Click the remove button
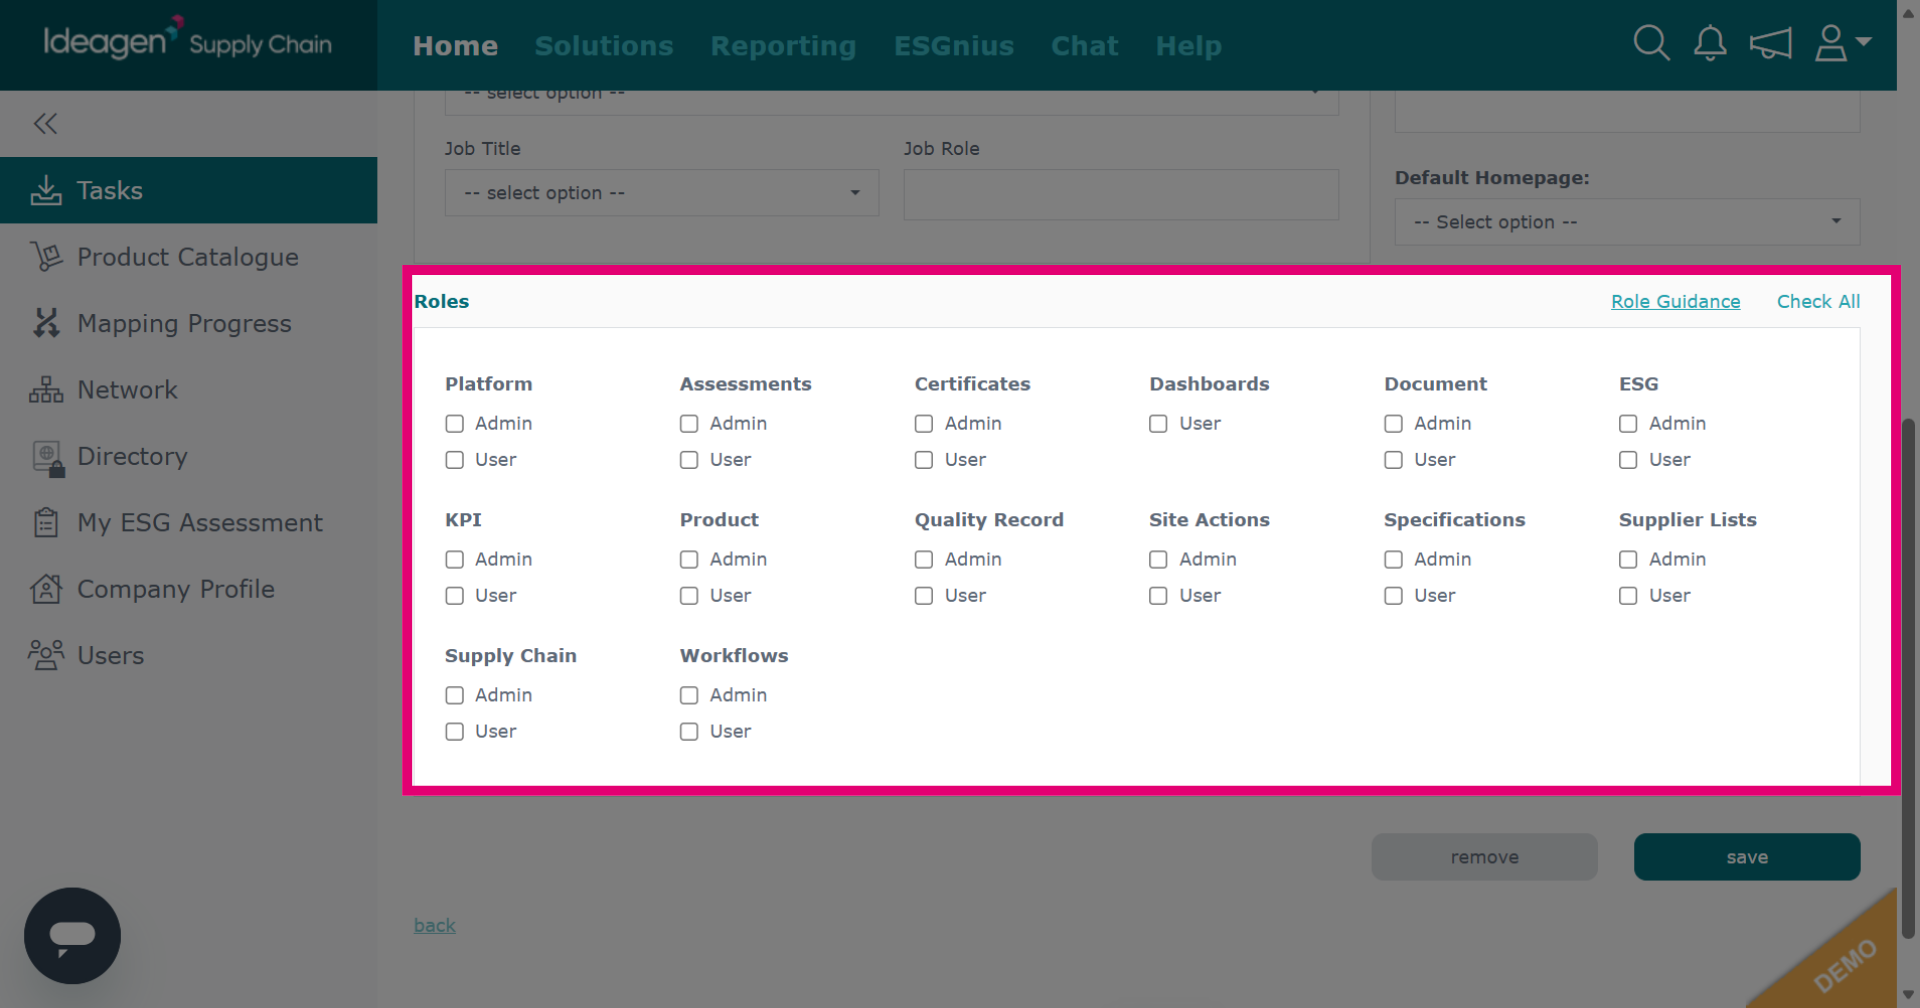Screen dimensions: 1920x1008 tap(1484, 857)
